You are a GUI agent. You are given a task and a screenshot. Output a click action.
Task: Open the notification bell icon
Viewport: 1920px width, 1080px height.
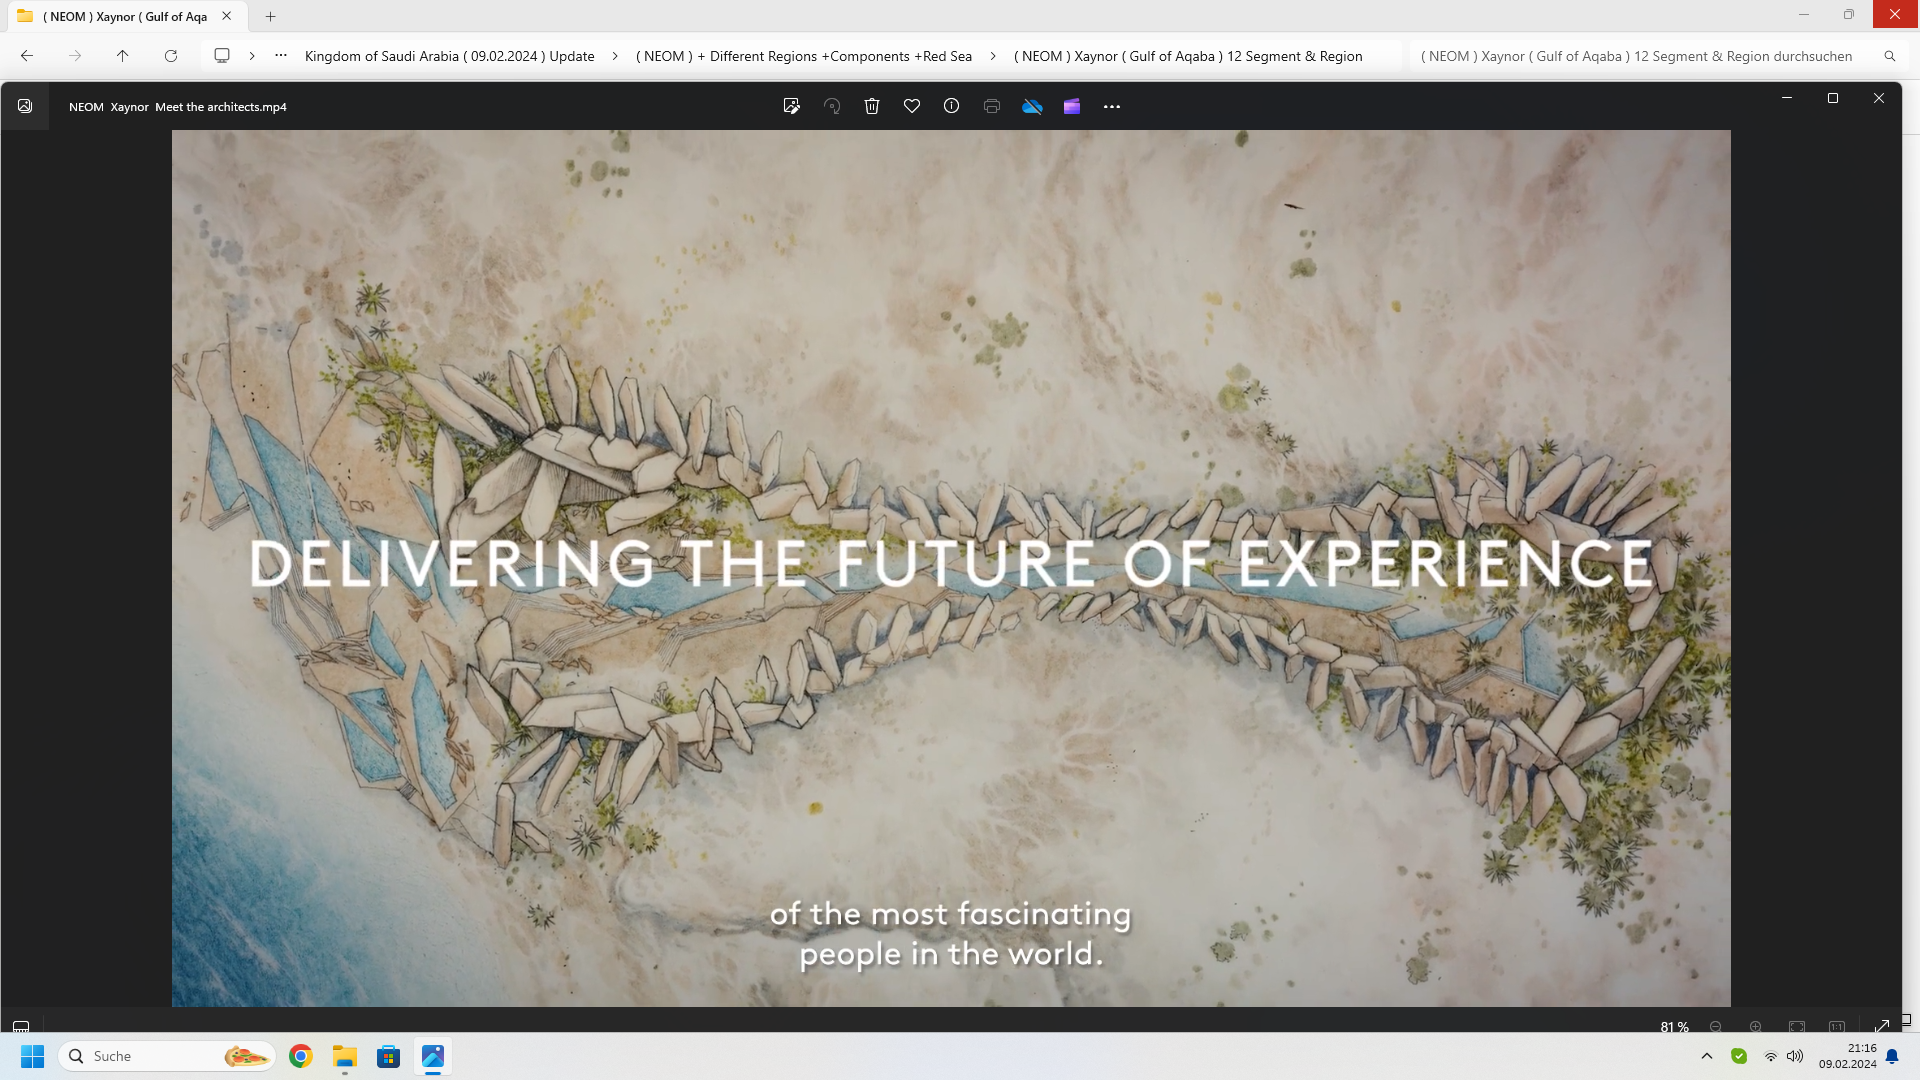[1892, 1056]
